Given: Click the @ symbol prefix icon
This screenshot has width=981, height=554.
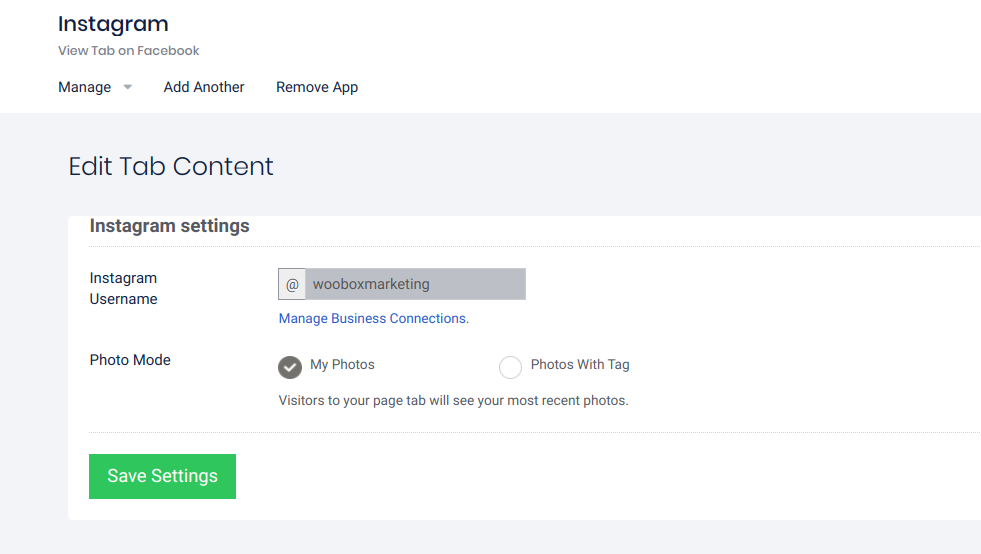Looking at the screenshot, I should point(292,284).
